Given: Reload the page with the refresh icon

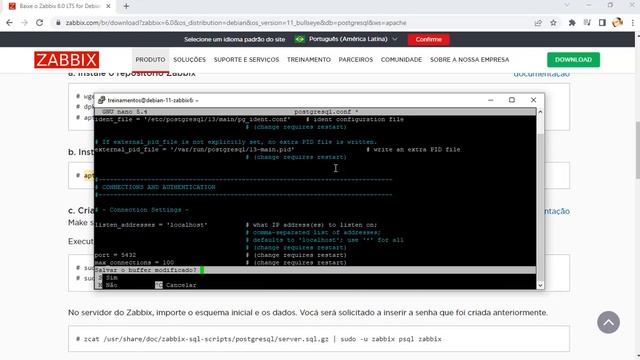Looking at the screenshot, I should coord(40,23).
